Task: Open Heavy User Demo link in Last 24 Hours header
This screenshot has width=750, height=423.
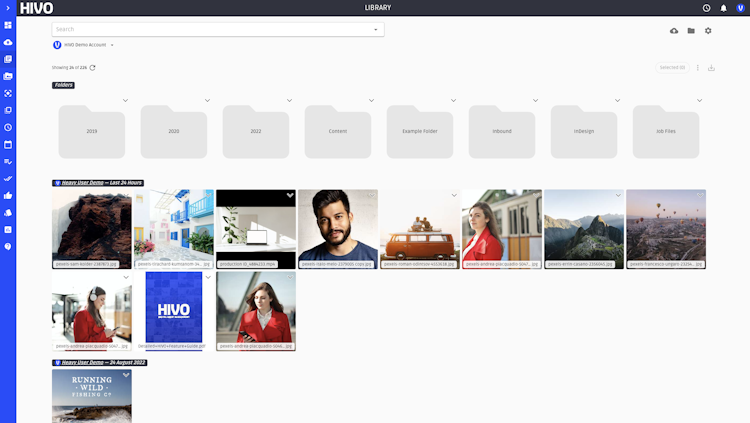Action: click(82, 183)
